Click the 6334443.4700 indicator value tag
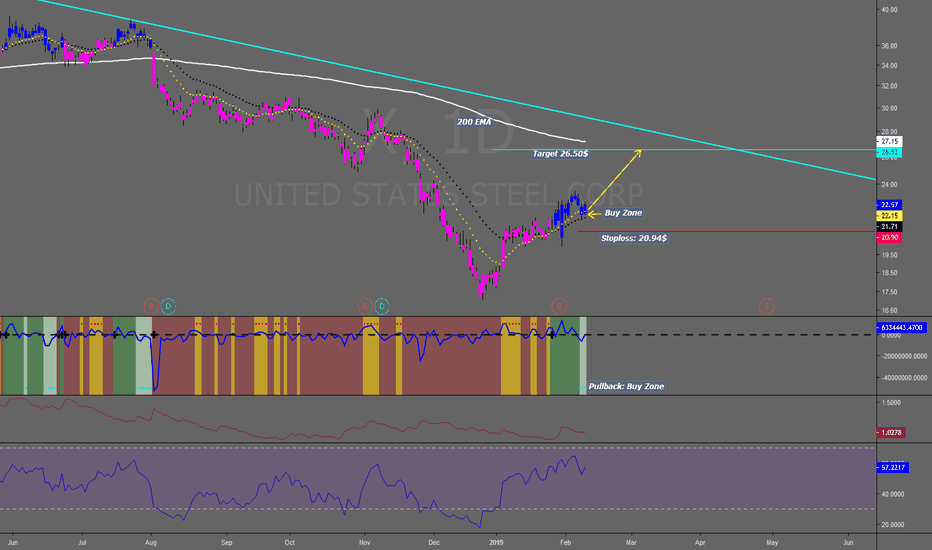The height and width of the screenshot is (550, 932). click(901, 328)
